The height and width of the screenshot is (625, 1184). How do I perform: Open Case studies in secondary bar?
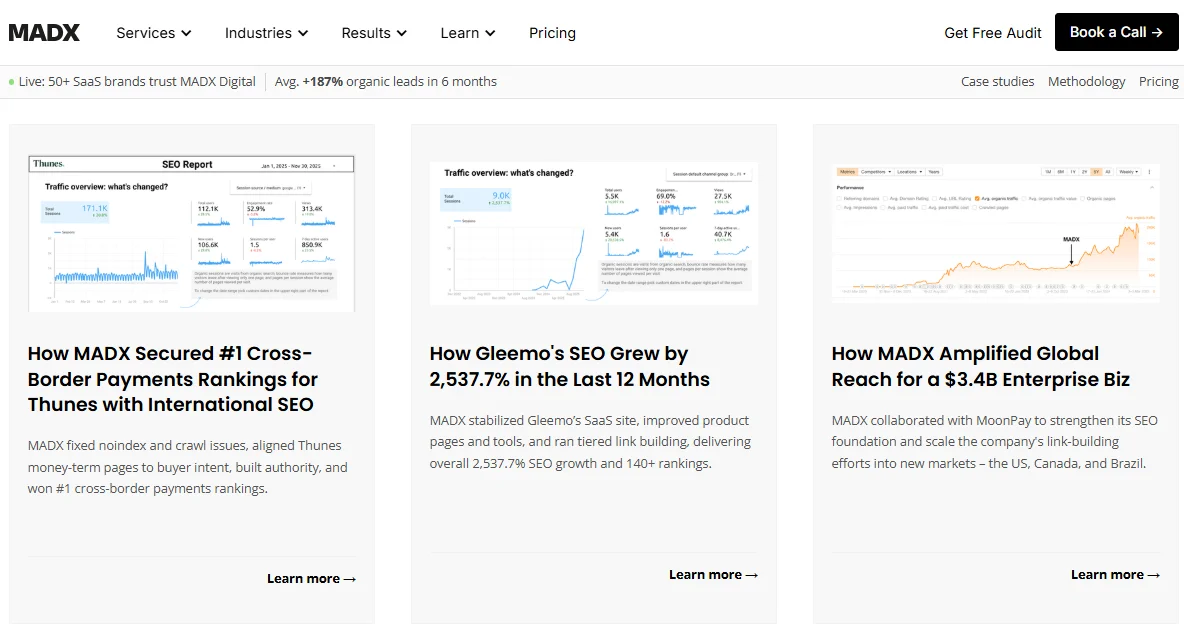997,82
